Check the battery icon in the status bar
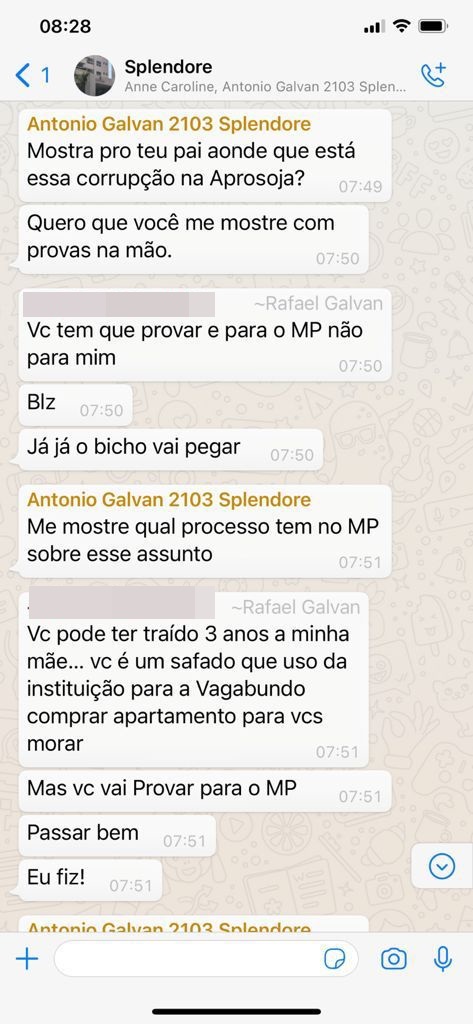Screen dimensions: 473x1024 click(432, 26)
